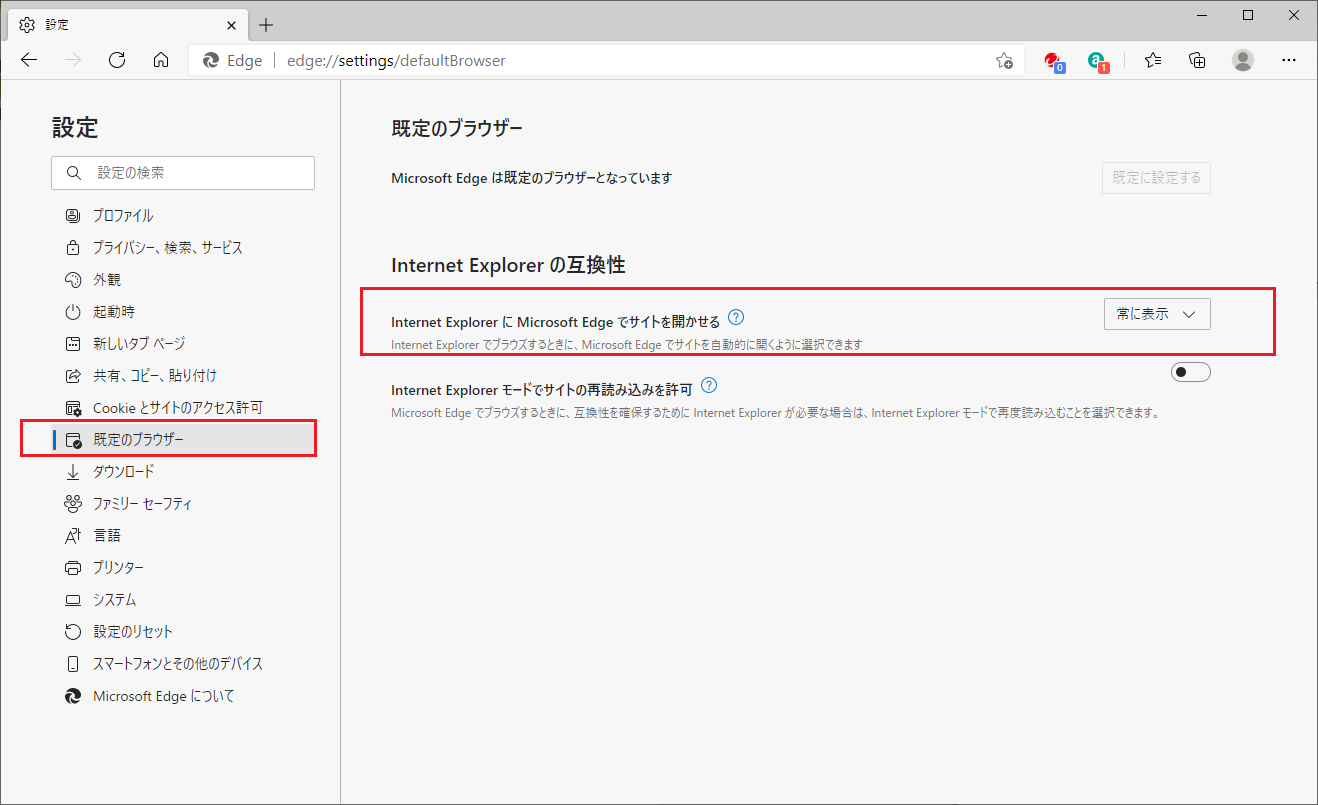
Task: Click the 設定の検索 search box
Action: [183, 173]
